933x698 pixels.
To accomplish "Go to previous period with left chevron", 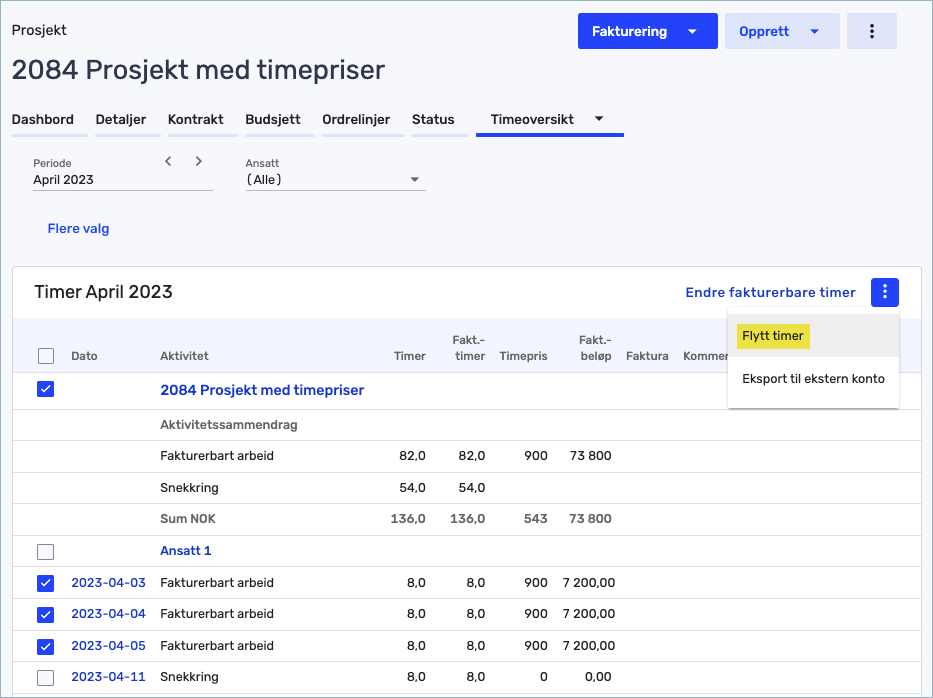I will [x=168, y=161].
